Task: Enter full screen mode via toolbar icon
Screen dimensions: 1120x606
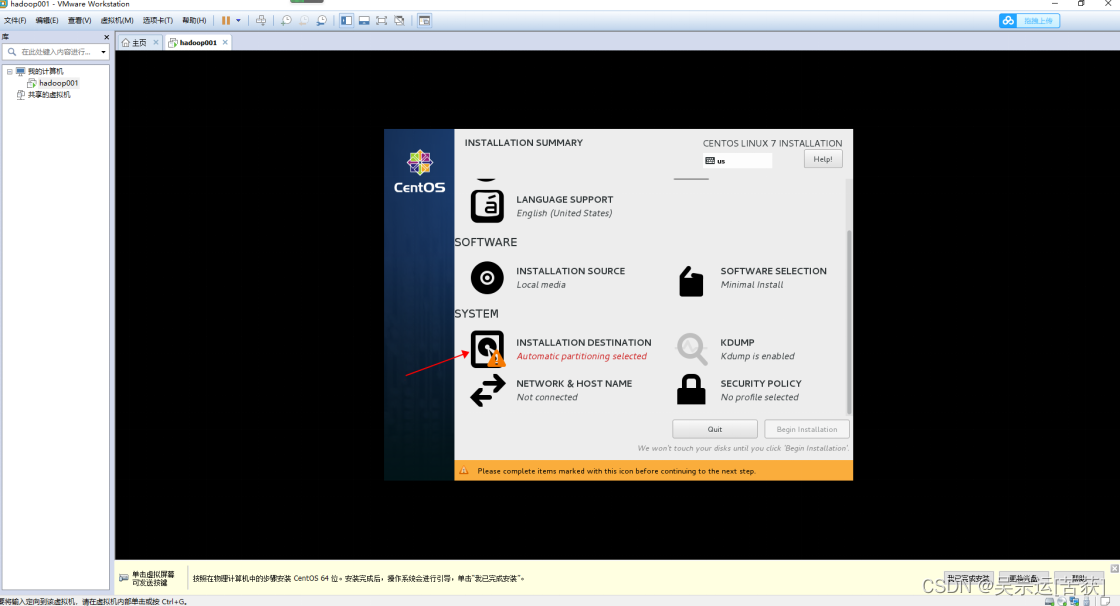Action: (381, 21)
